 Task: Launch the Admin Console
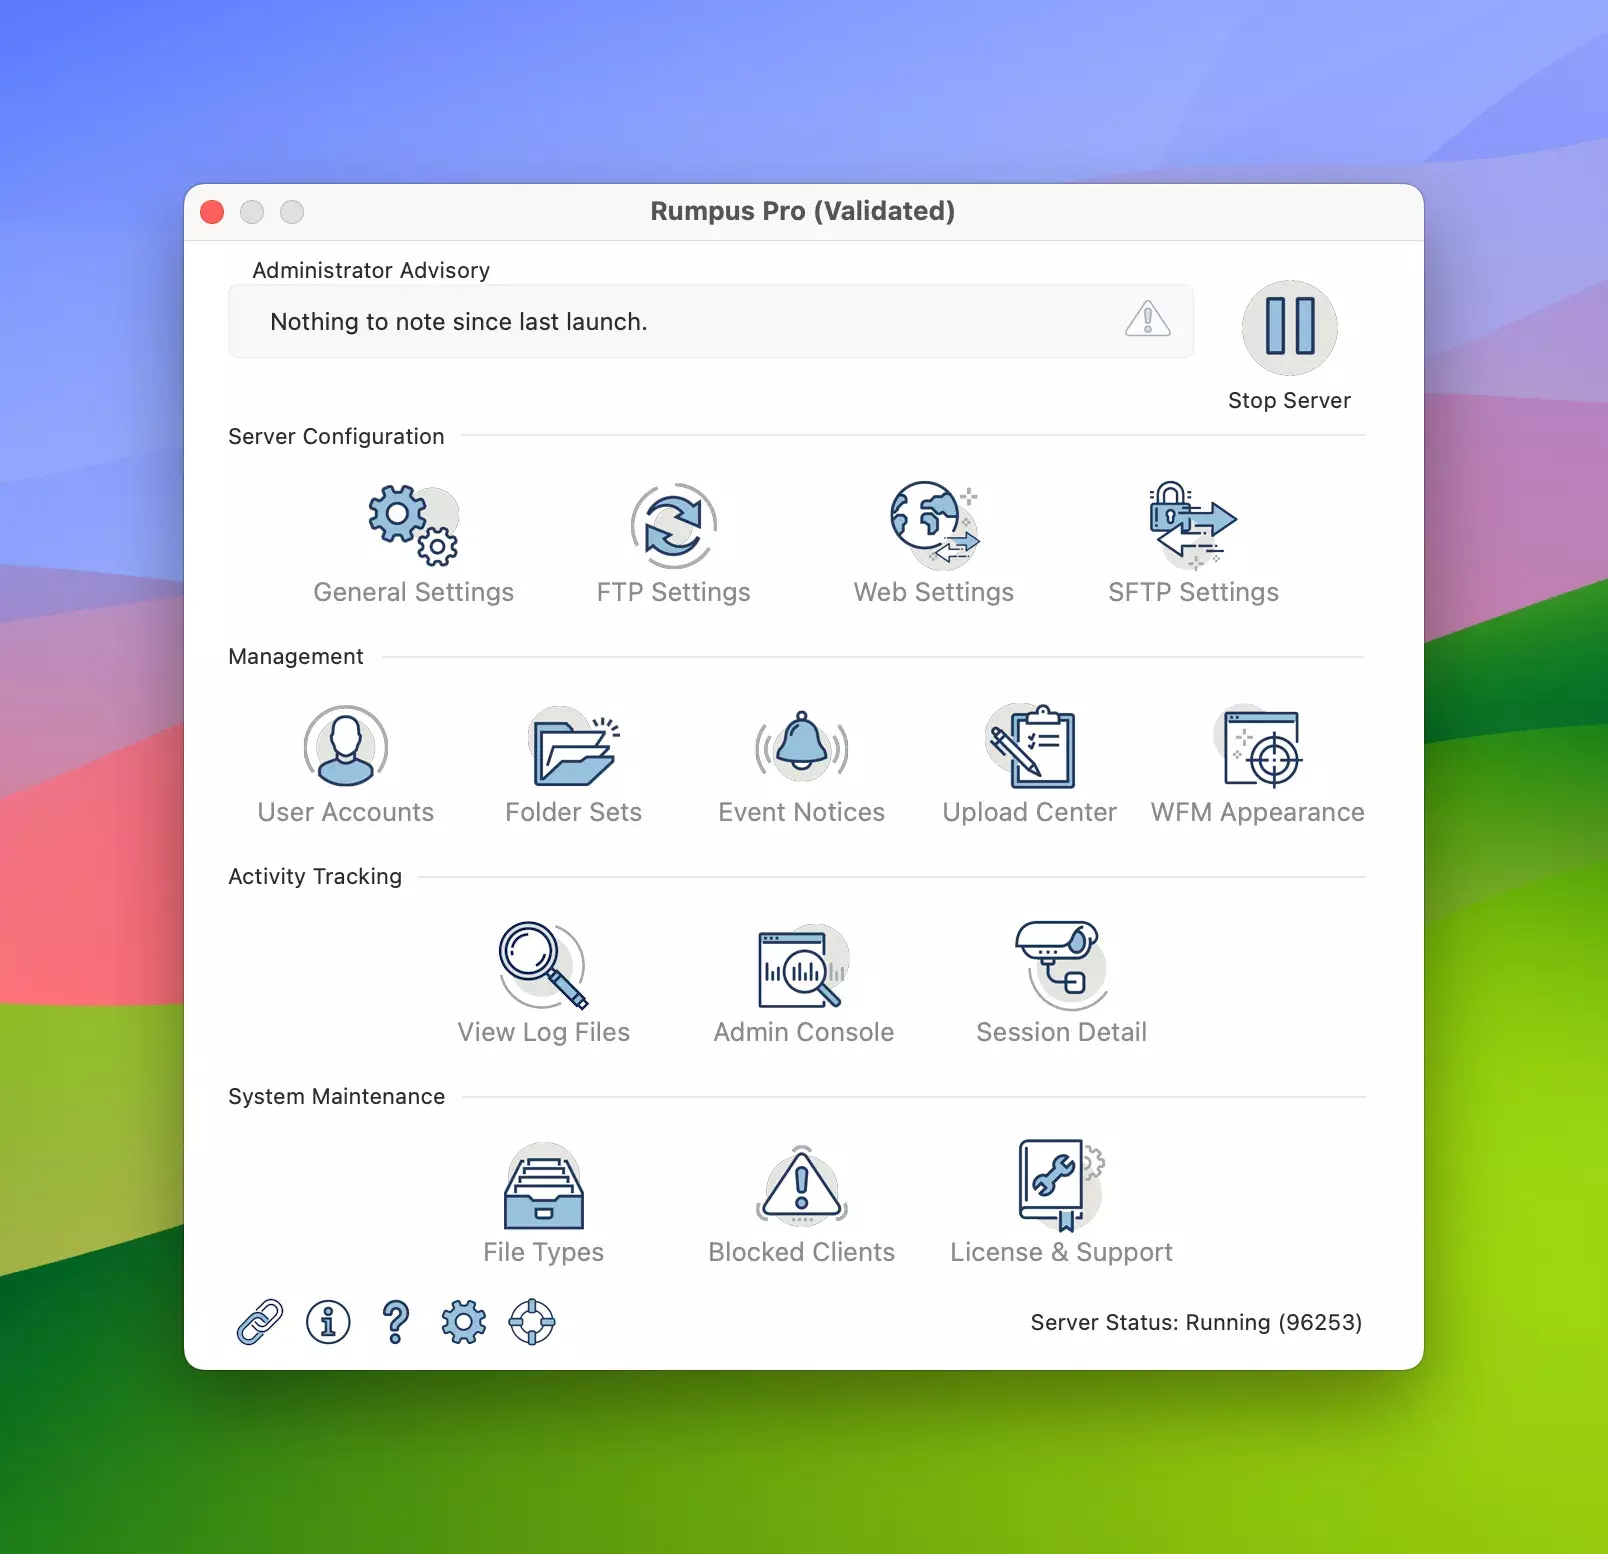[802, 966]
